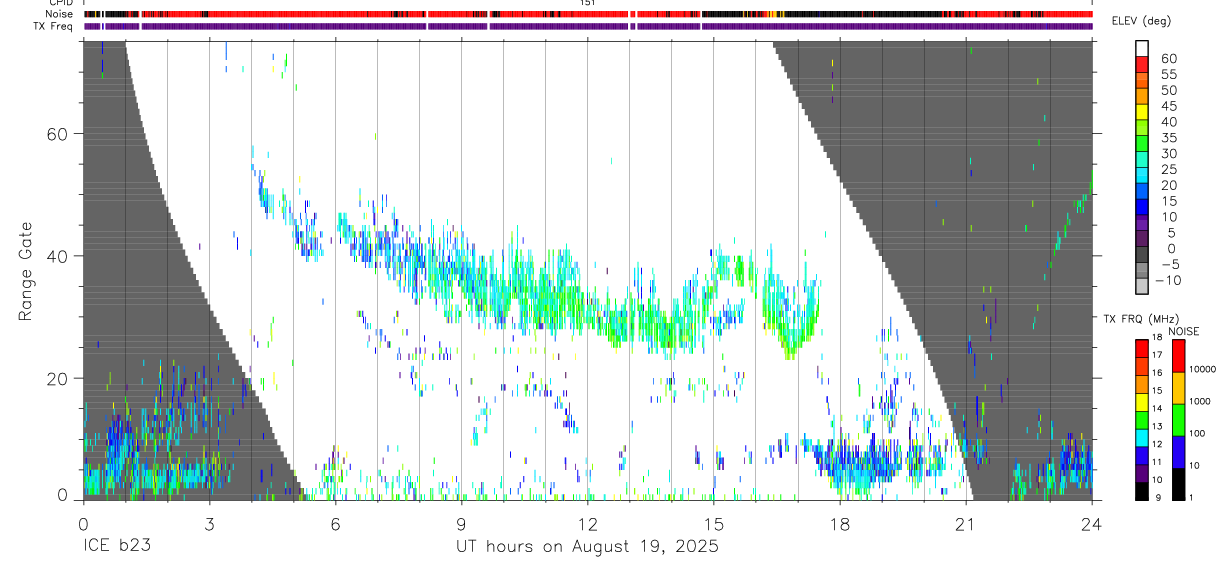Click the UT hours tick label 3

[209, 523]
